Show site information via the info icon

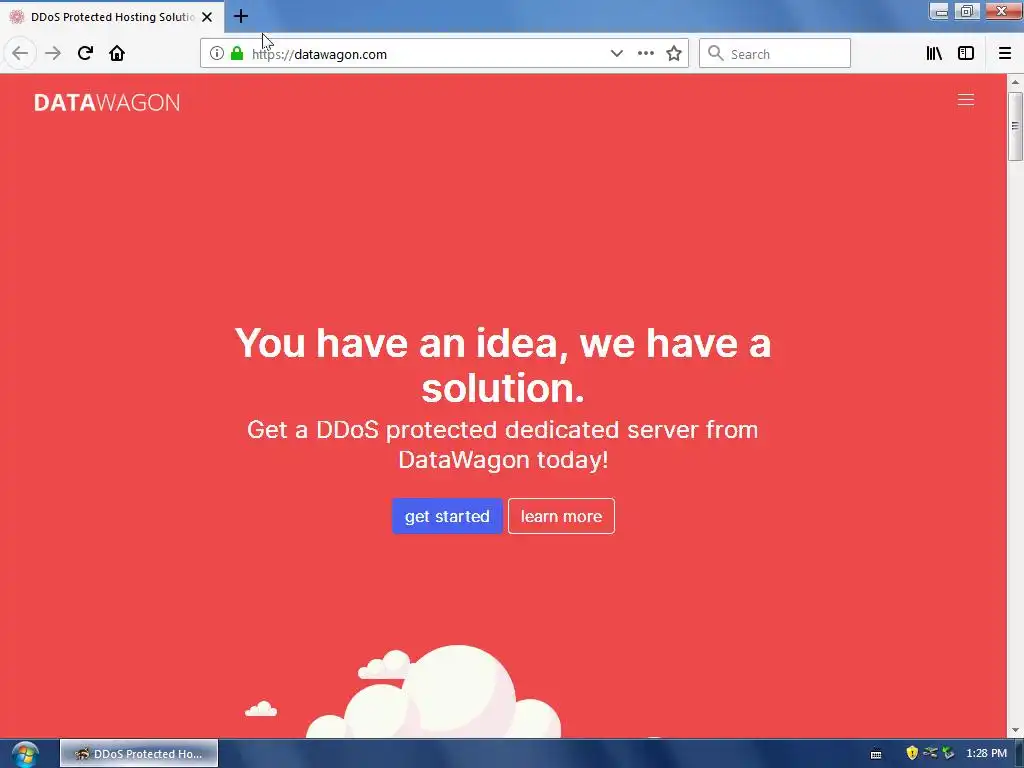coord(217,54)
